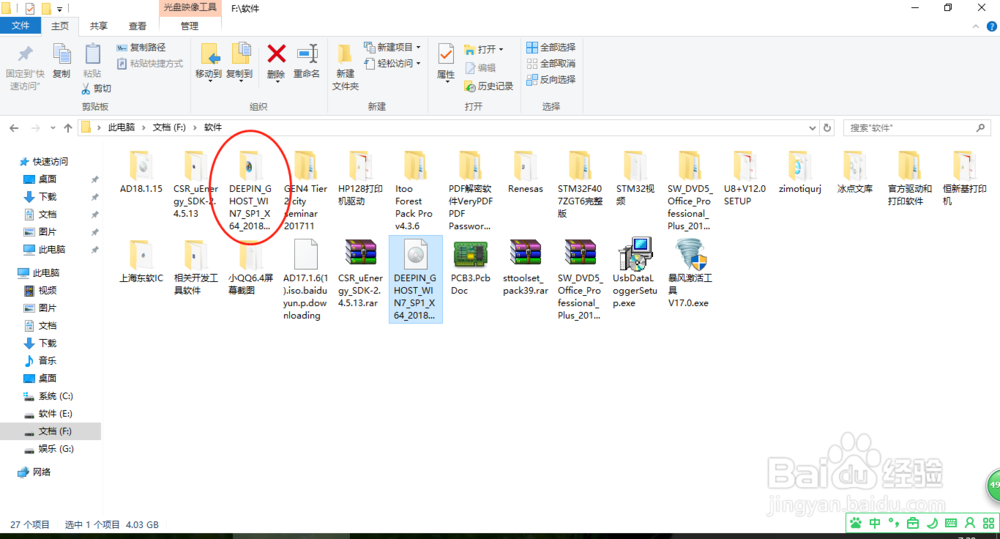Open the File (文件) tab
This screenshot has height=539, width=1000.
coord(20,26)
